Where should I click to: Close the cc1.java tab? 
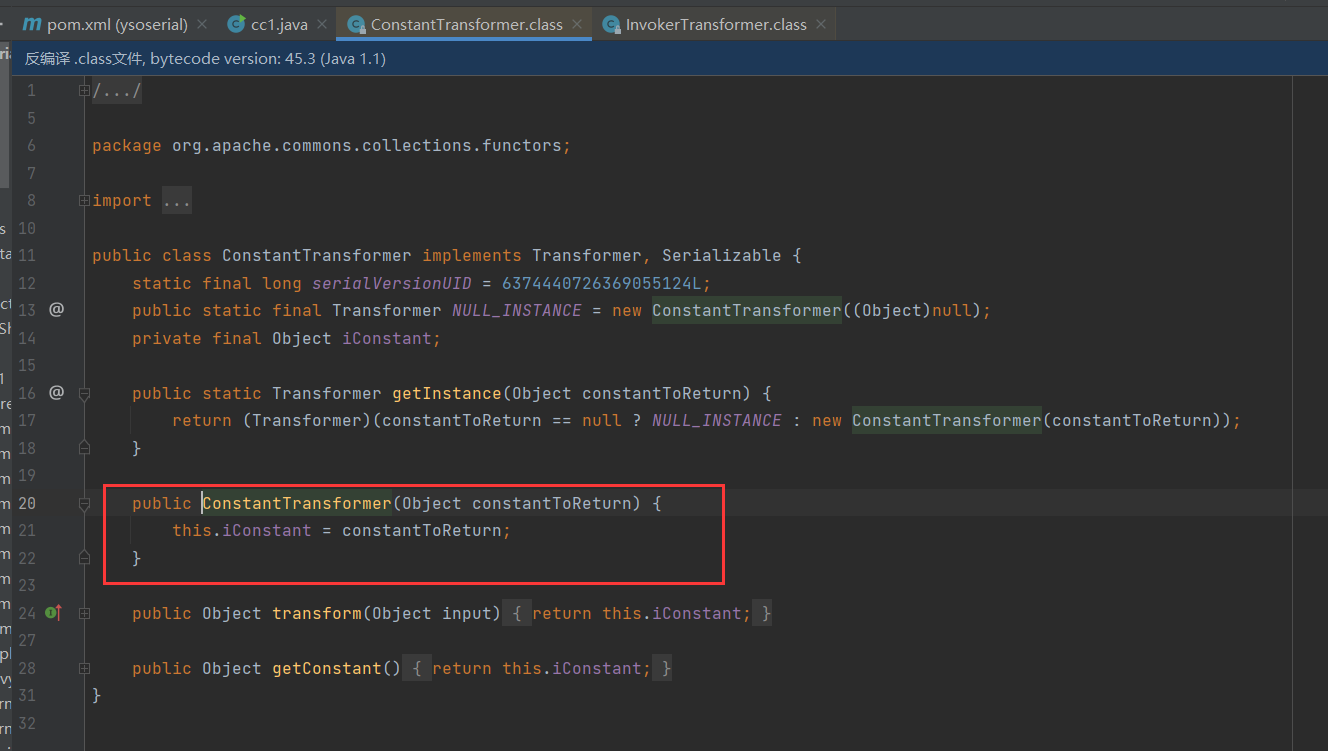click(x=322, y=24)
